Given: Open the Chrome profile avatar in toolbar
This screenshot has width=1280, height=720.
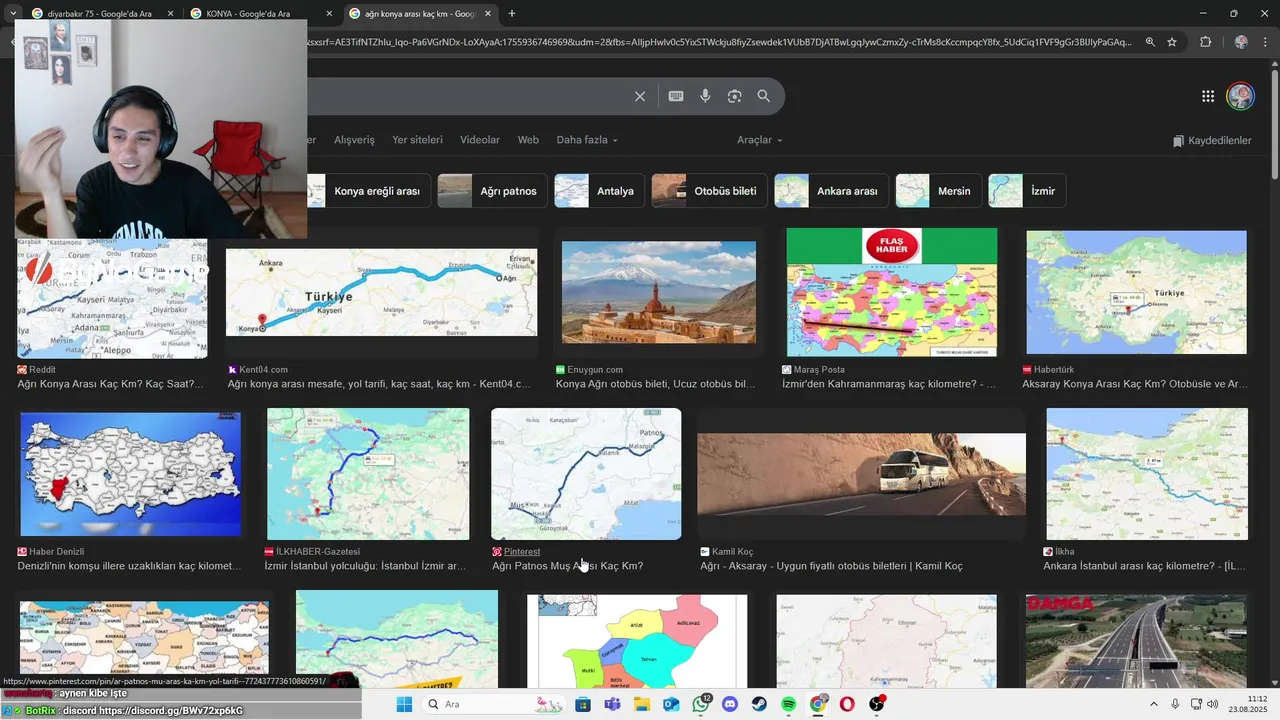Looking at the screenshot, I should [1241, 42].
